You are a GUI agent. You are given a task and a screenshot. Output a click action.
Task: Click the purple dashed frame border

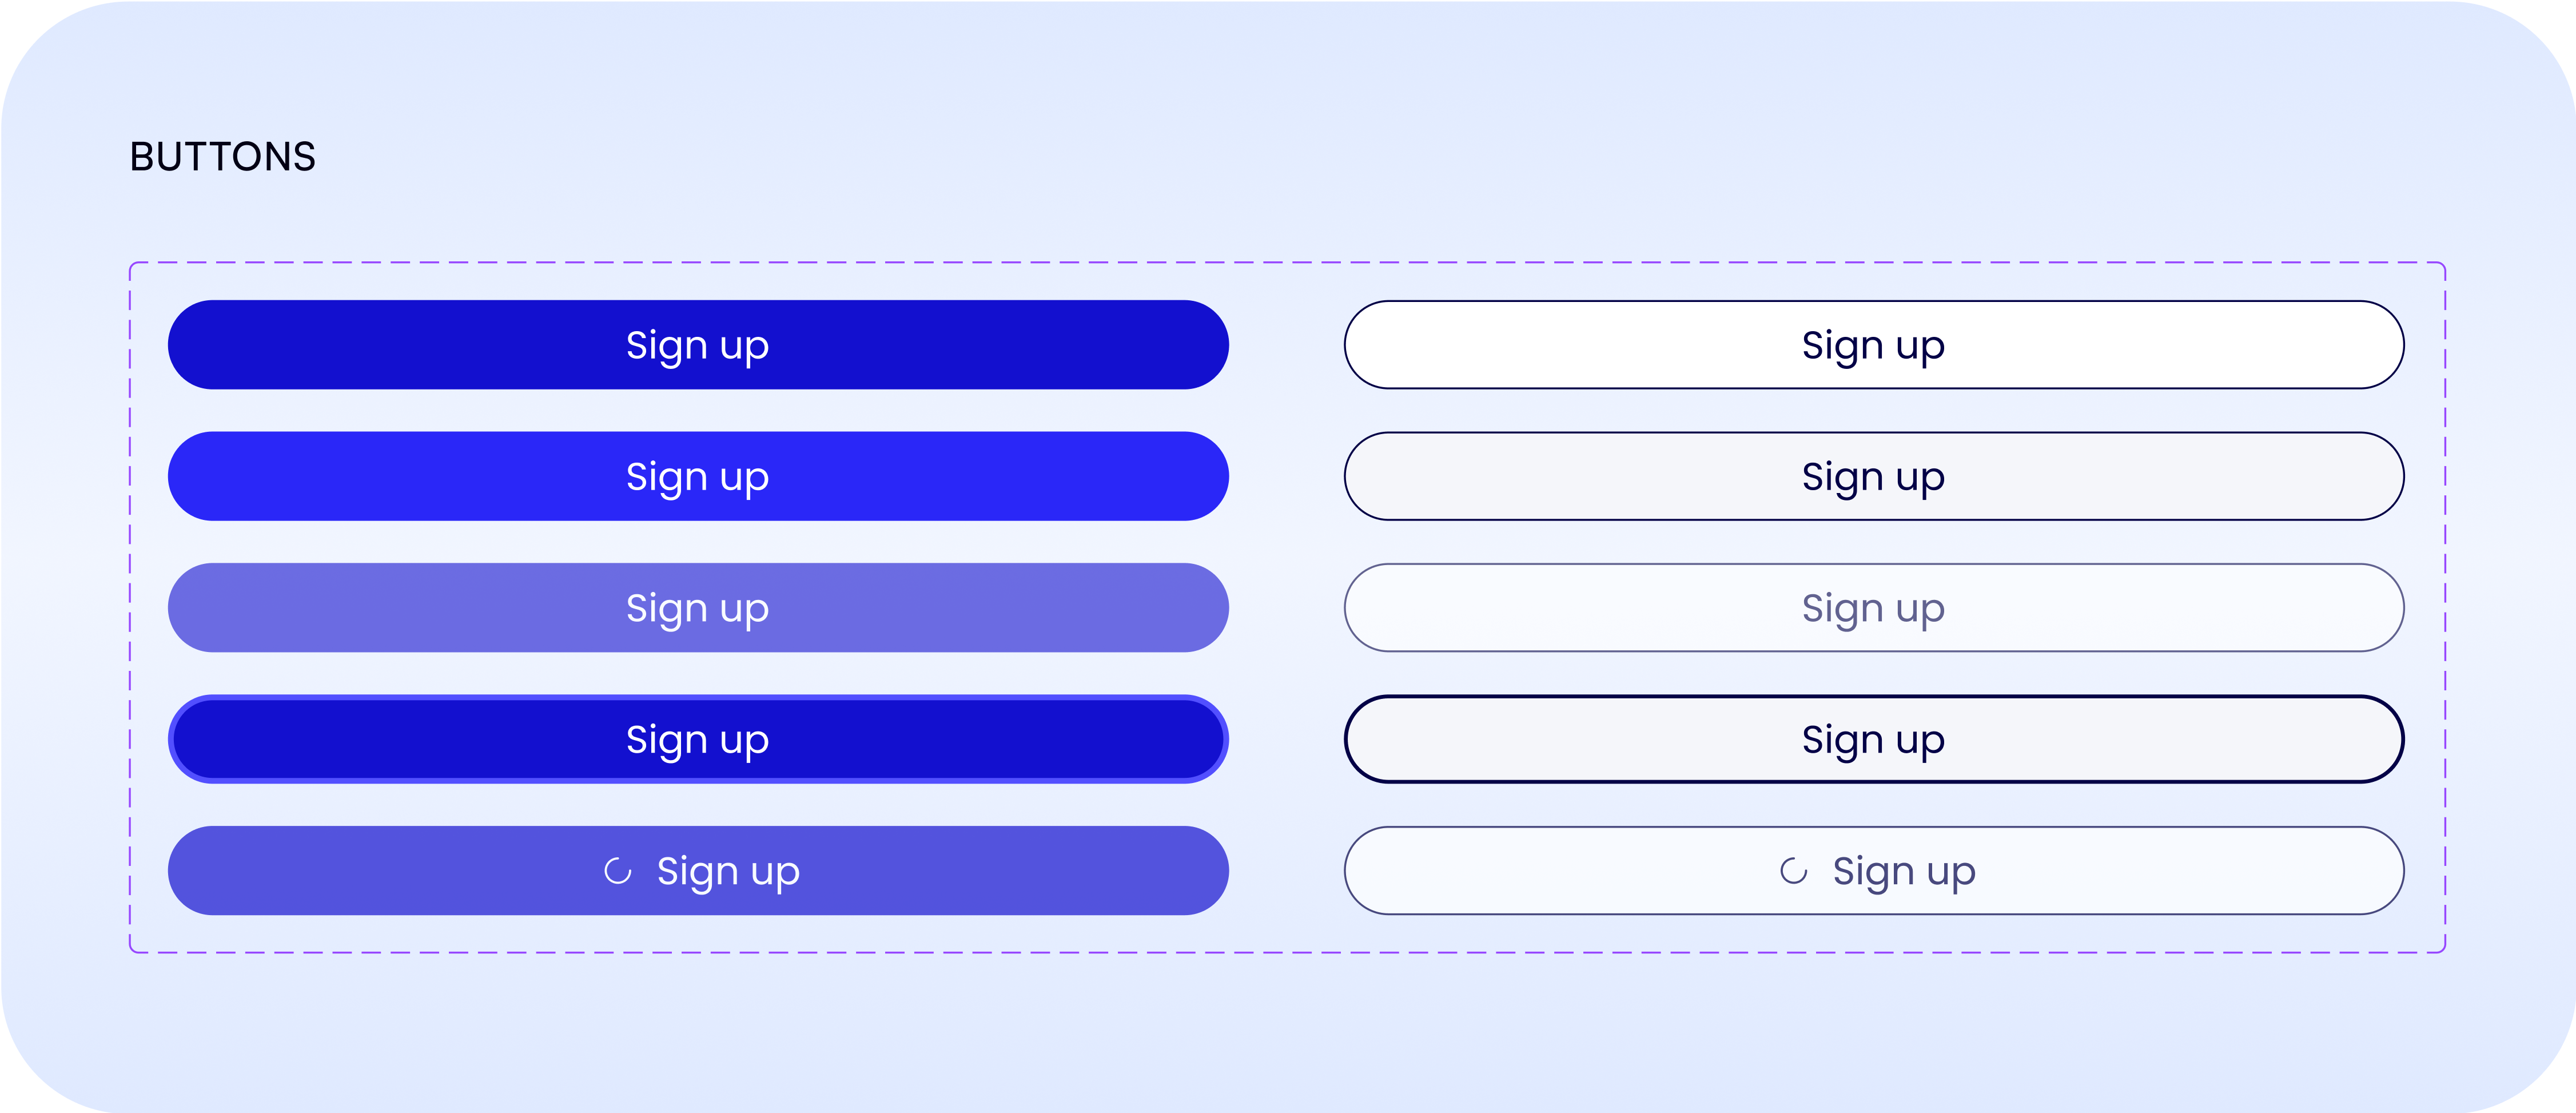[1287, 263]
